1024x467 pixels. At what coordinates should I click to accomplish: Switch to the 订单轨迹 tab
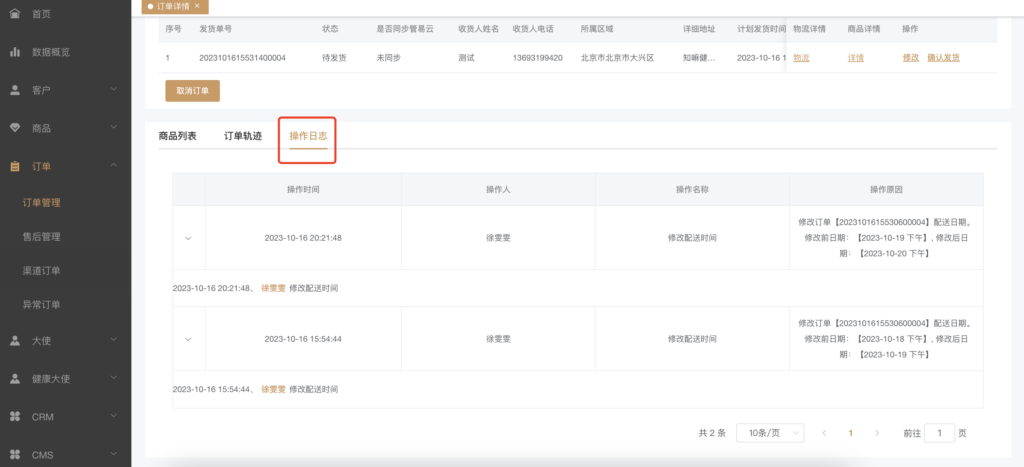[x=243, y=137]
